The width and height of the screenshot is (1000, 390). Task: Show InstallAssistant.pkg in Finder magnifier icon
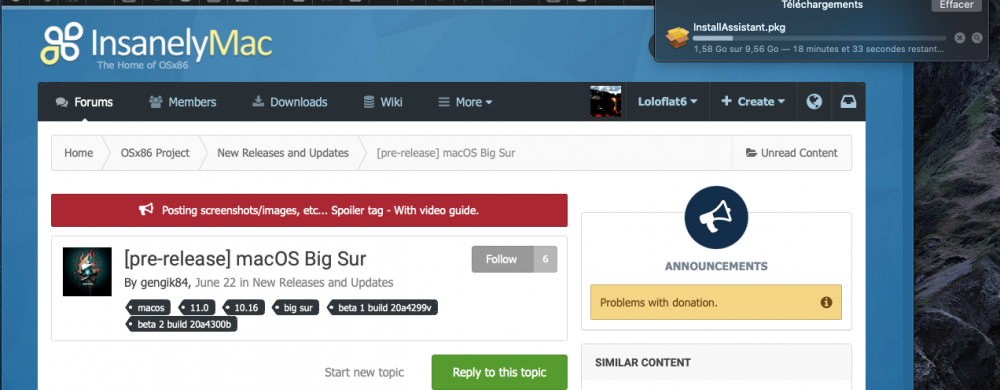[x=977, y=38]
